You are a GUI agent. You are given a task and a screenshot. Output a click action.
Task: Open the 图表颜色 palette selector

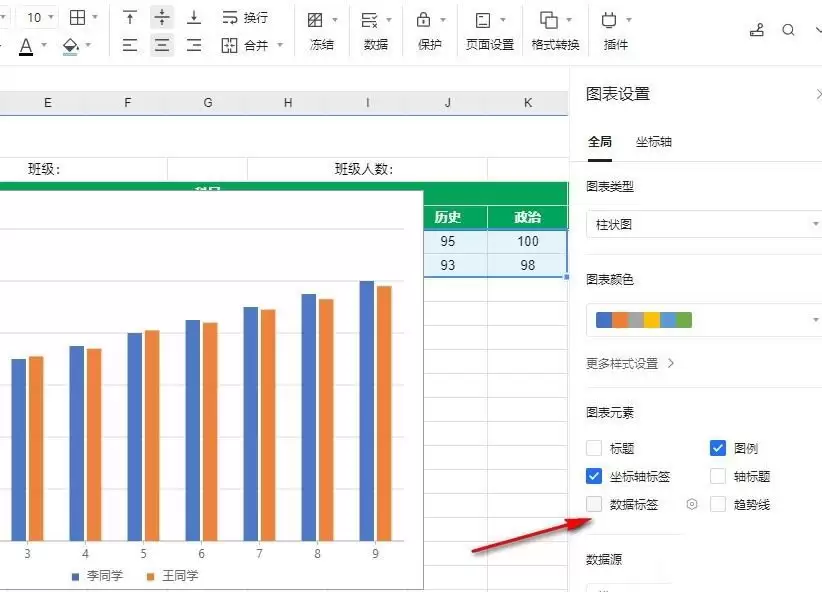click(705, 320)
